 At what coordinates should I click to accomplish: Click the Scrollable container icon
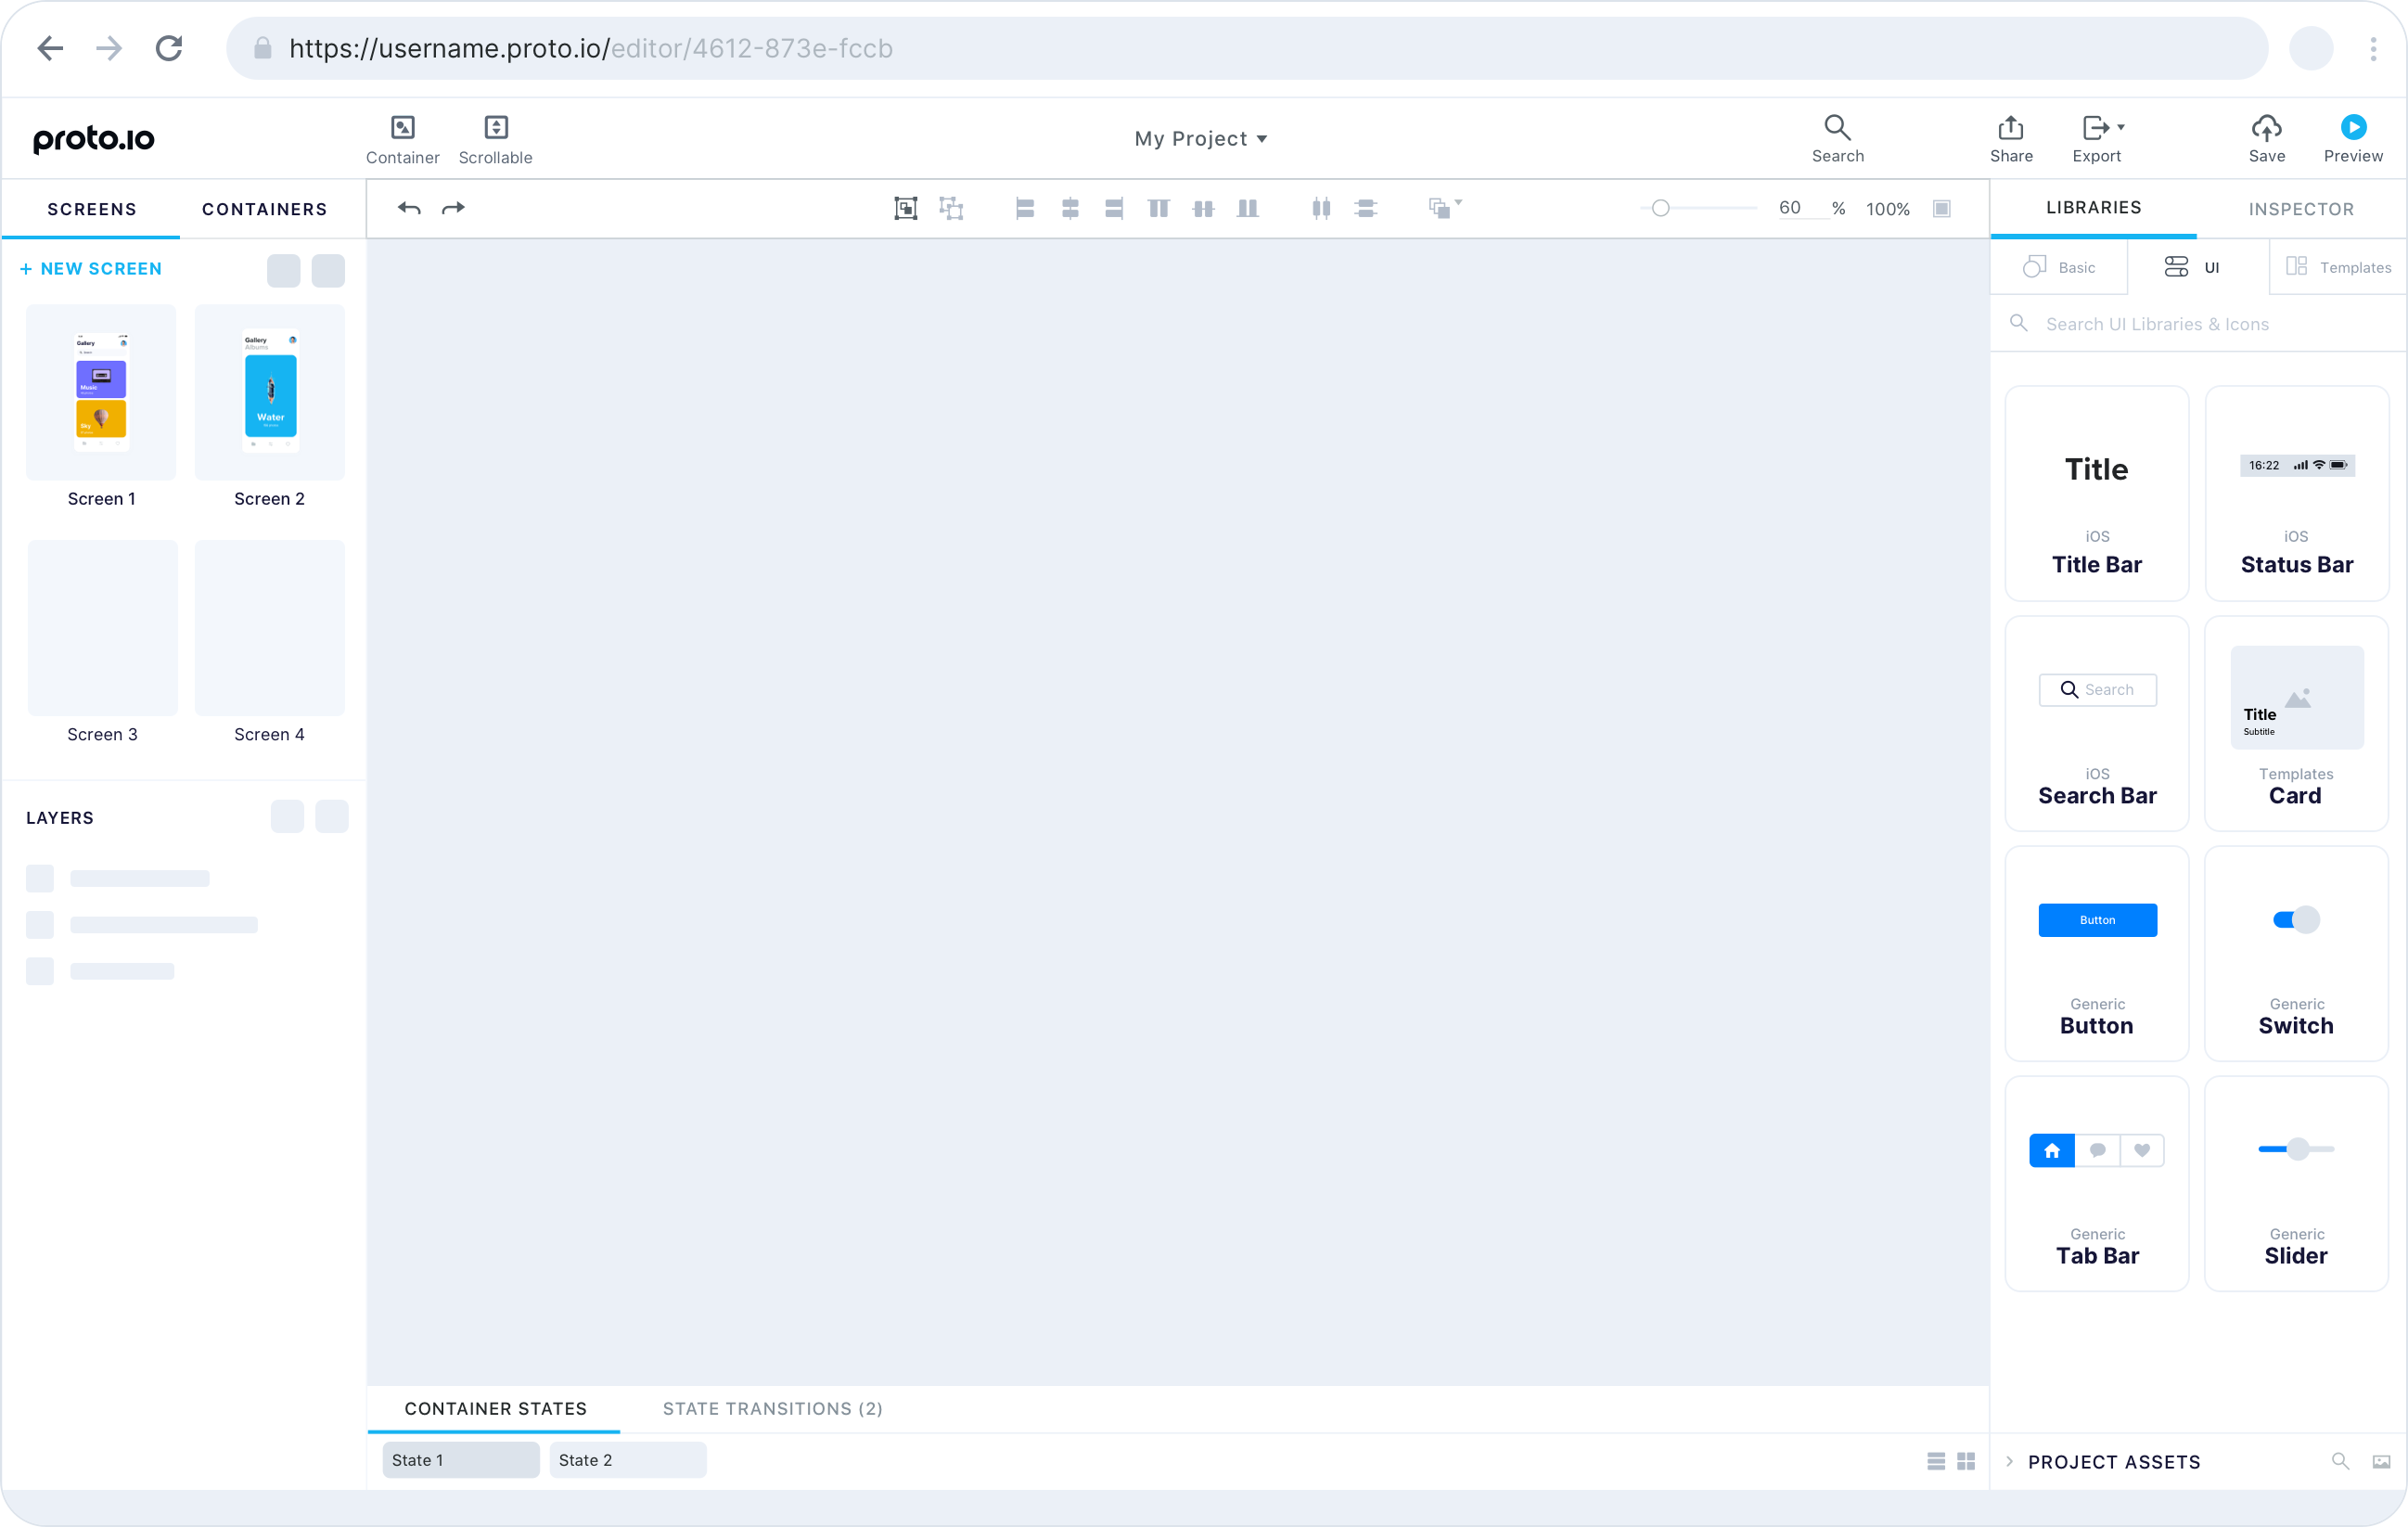tap(495, 128)
